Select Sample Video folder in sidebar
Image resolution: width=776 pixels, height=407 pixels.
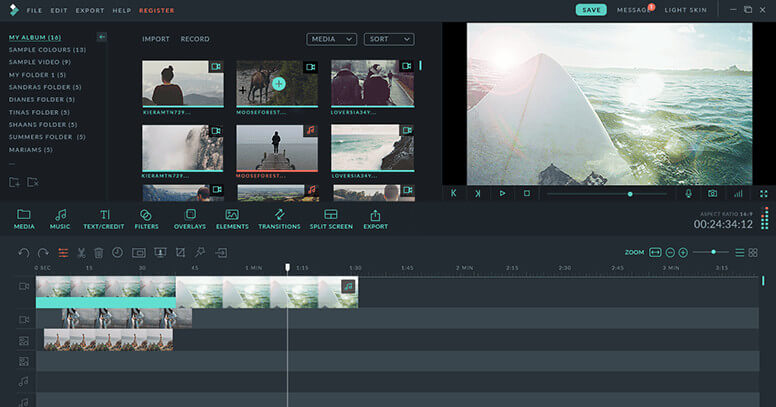click(40, 62)
